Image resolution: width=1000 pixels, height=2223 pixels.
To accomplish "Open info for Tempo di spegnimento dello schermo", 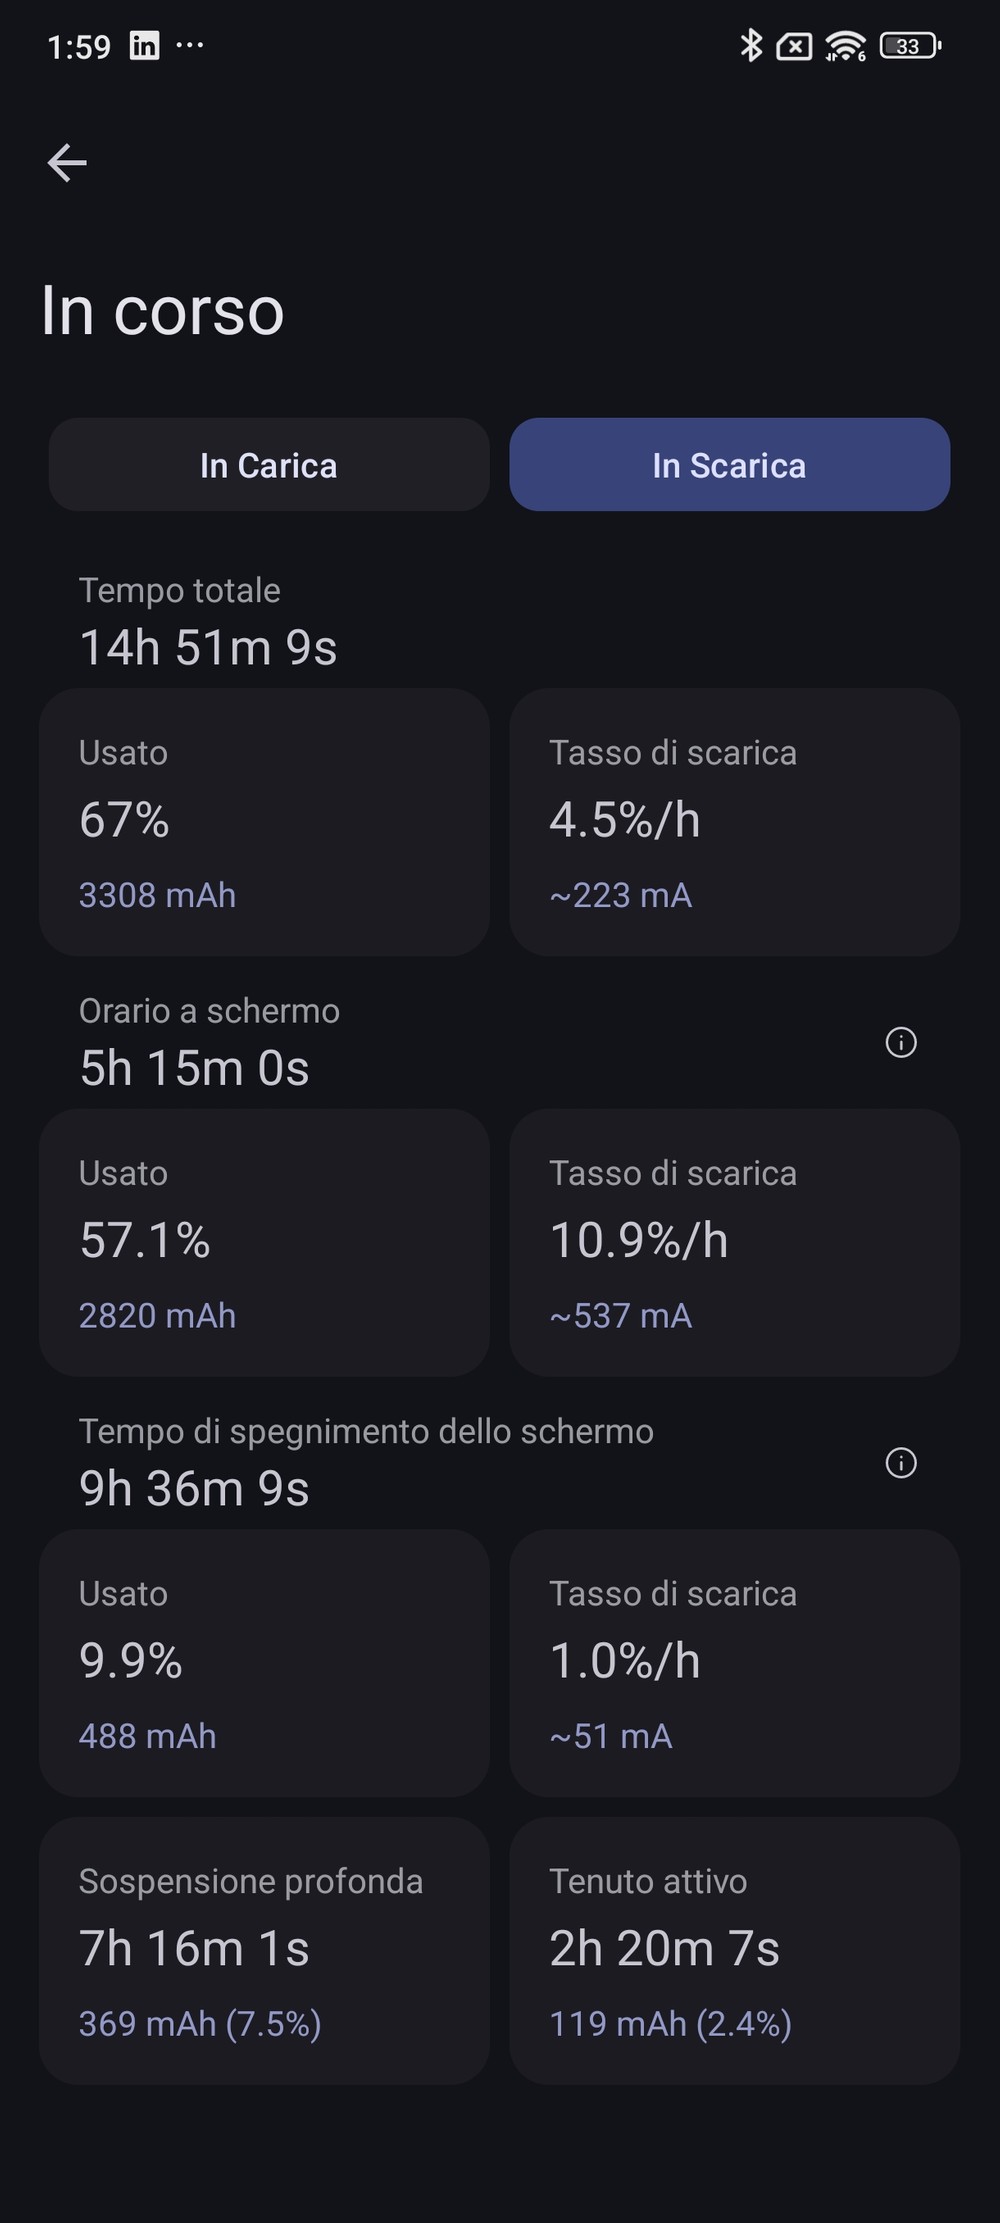I will (x=901, y=1463).
